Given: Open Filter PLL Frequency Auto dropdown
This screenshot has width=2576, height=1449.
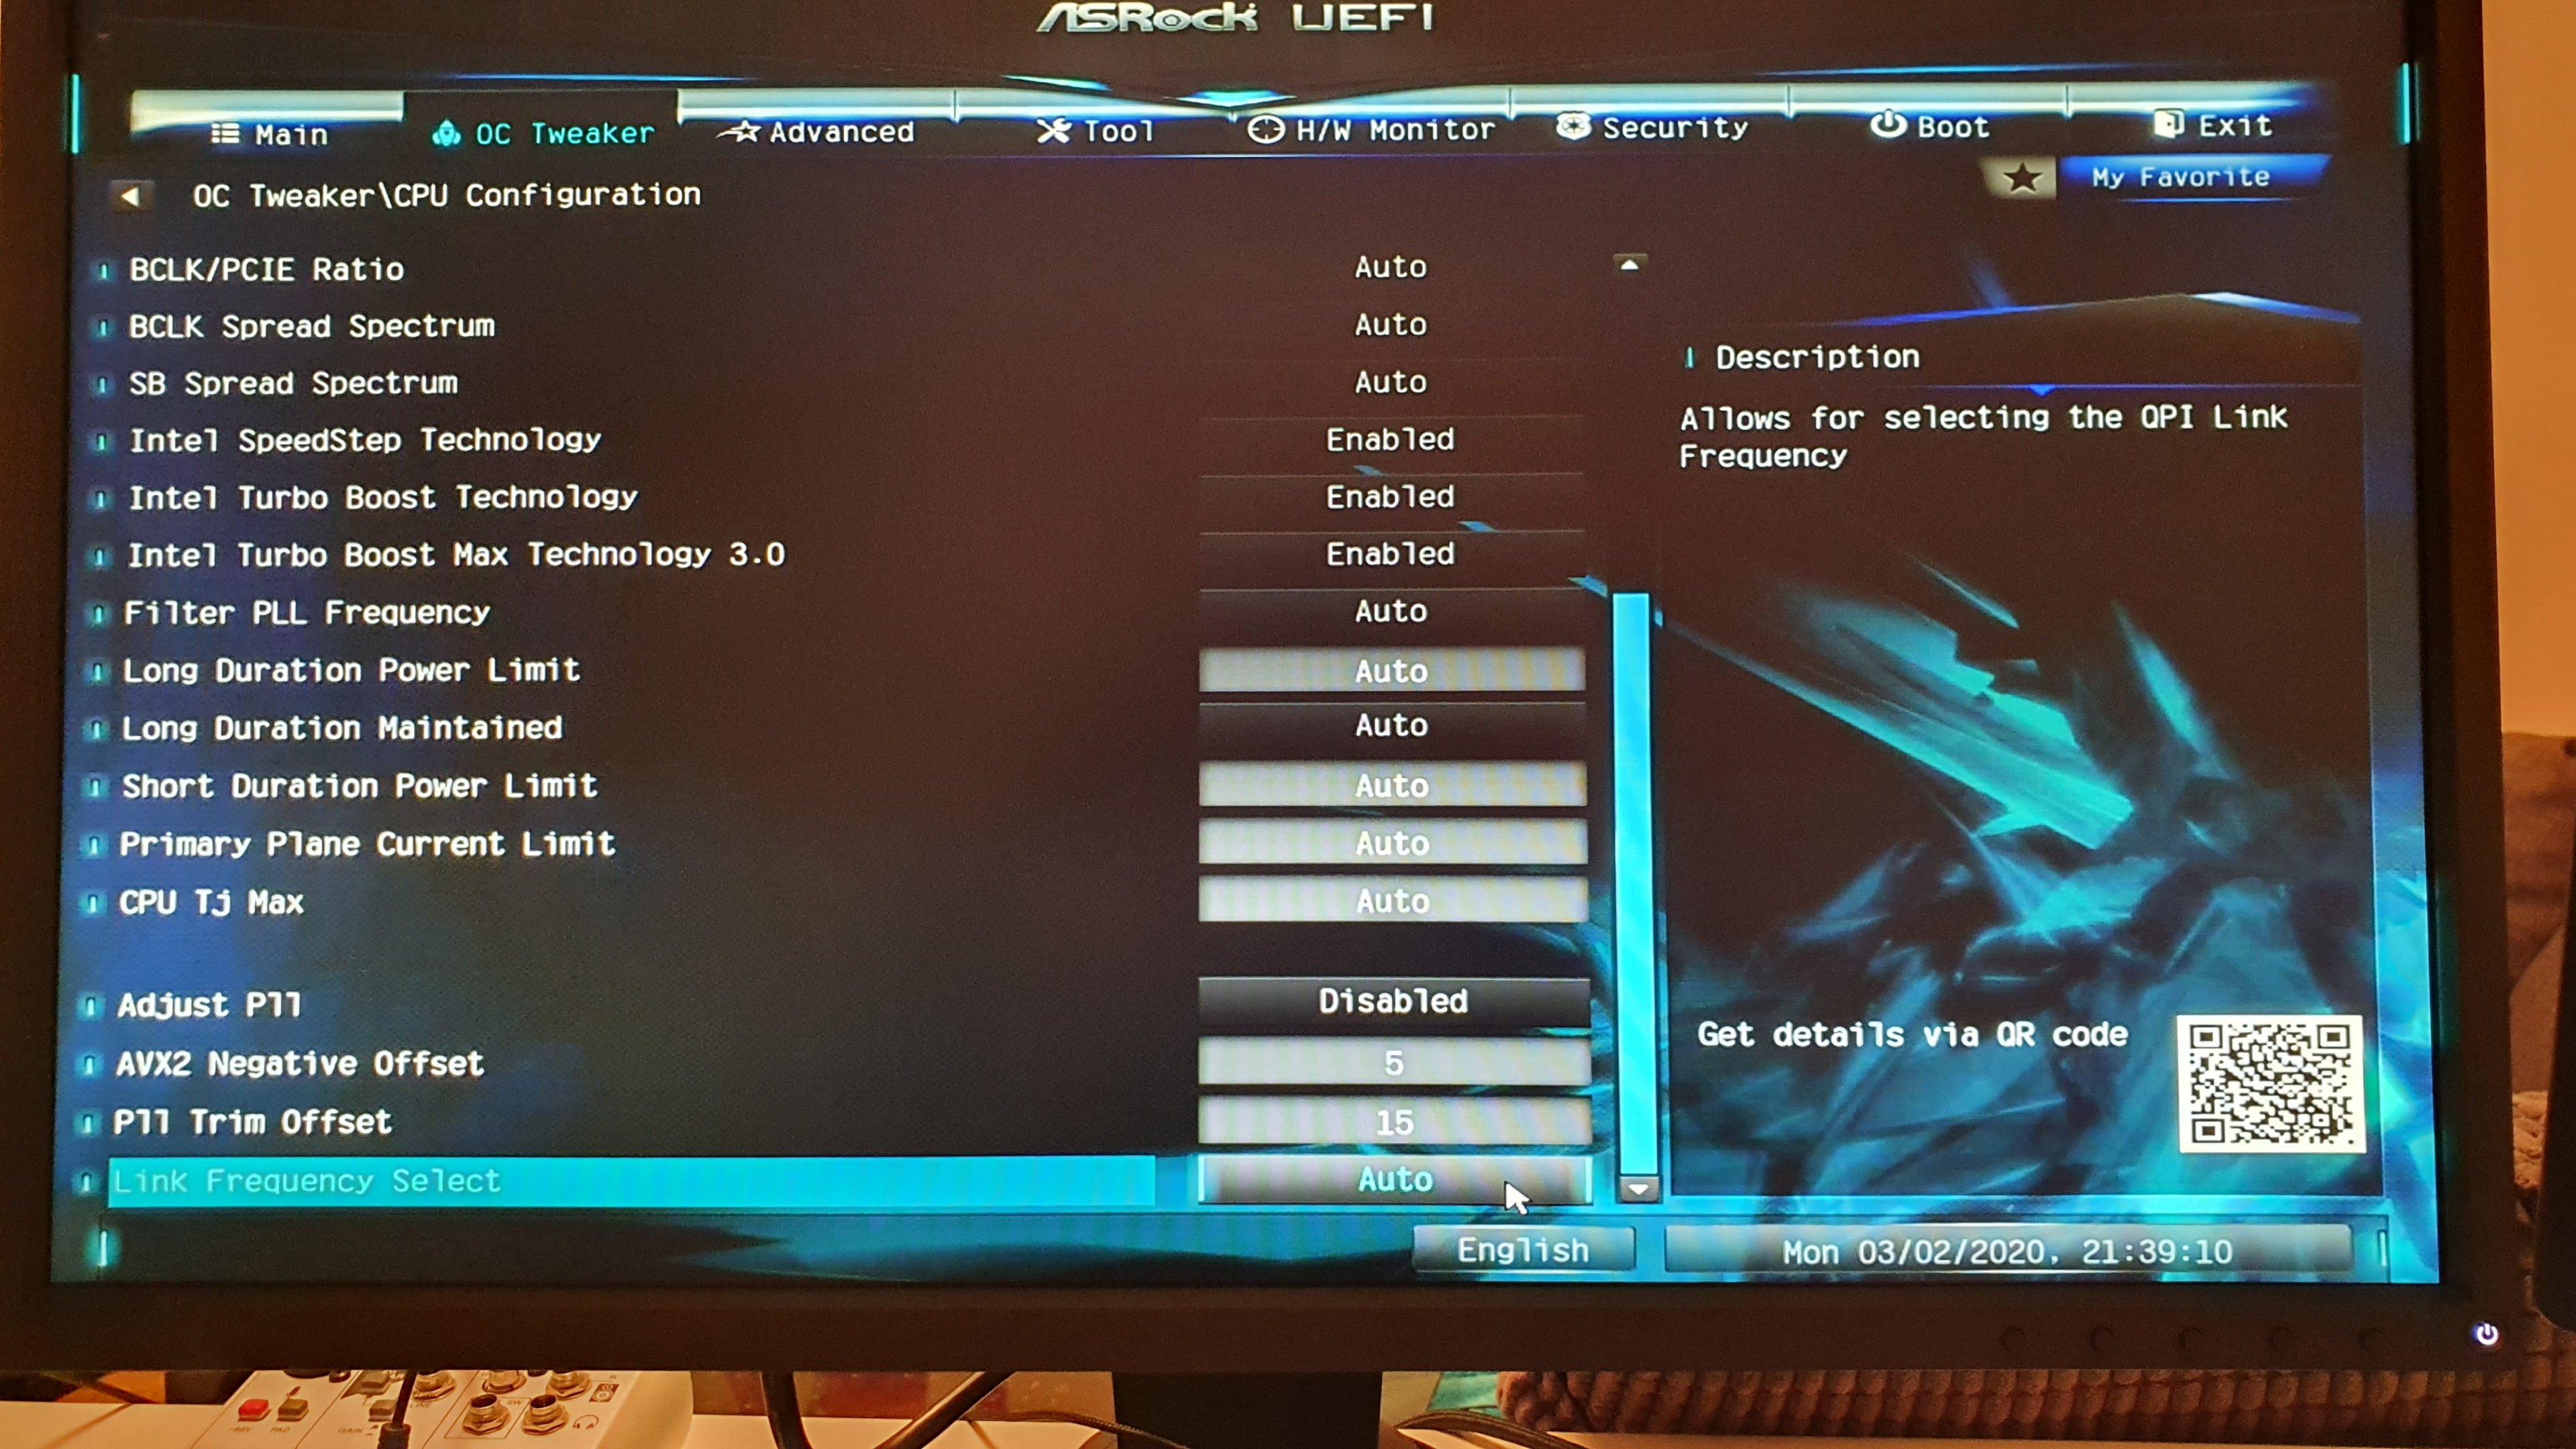Looking at the screenshot, I should click(x=1391, y=611).
